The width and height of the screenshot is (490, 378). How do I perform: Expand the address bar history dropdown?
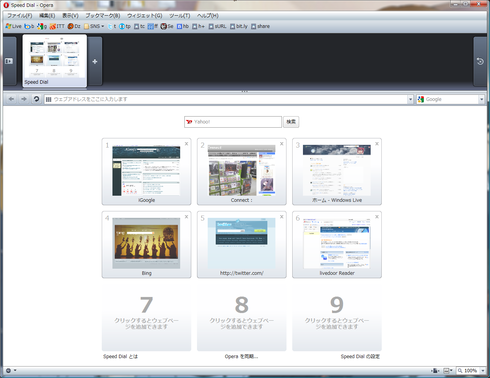click(x=410, y=99)
